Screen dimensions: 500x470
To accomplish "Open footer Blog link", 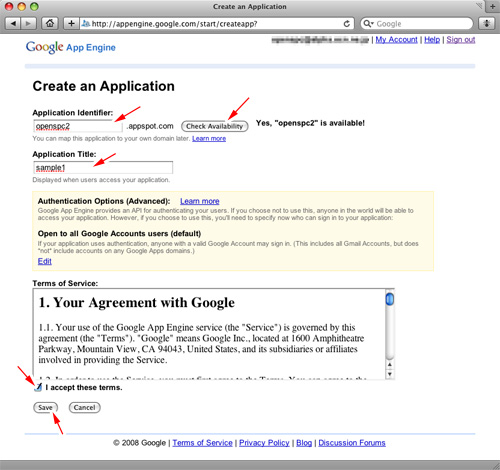I will pyautogui.click(x=304, y=443).
